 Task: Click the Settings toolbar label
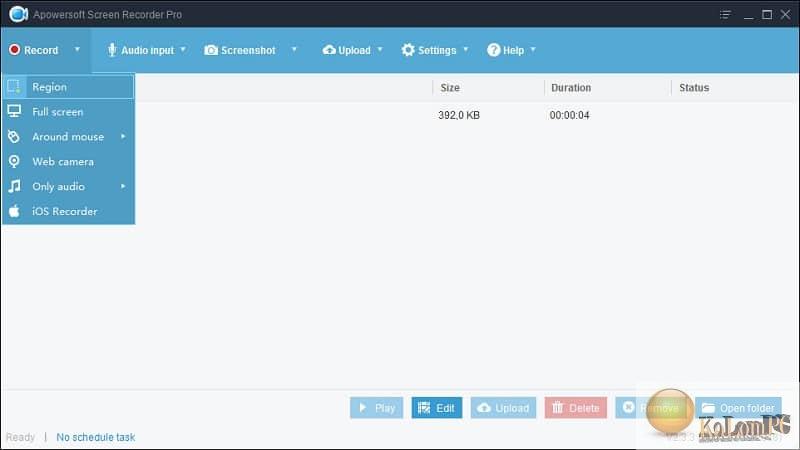click(x=437, y=50)
